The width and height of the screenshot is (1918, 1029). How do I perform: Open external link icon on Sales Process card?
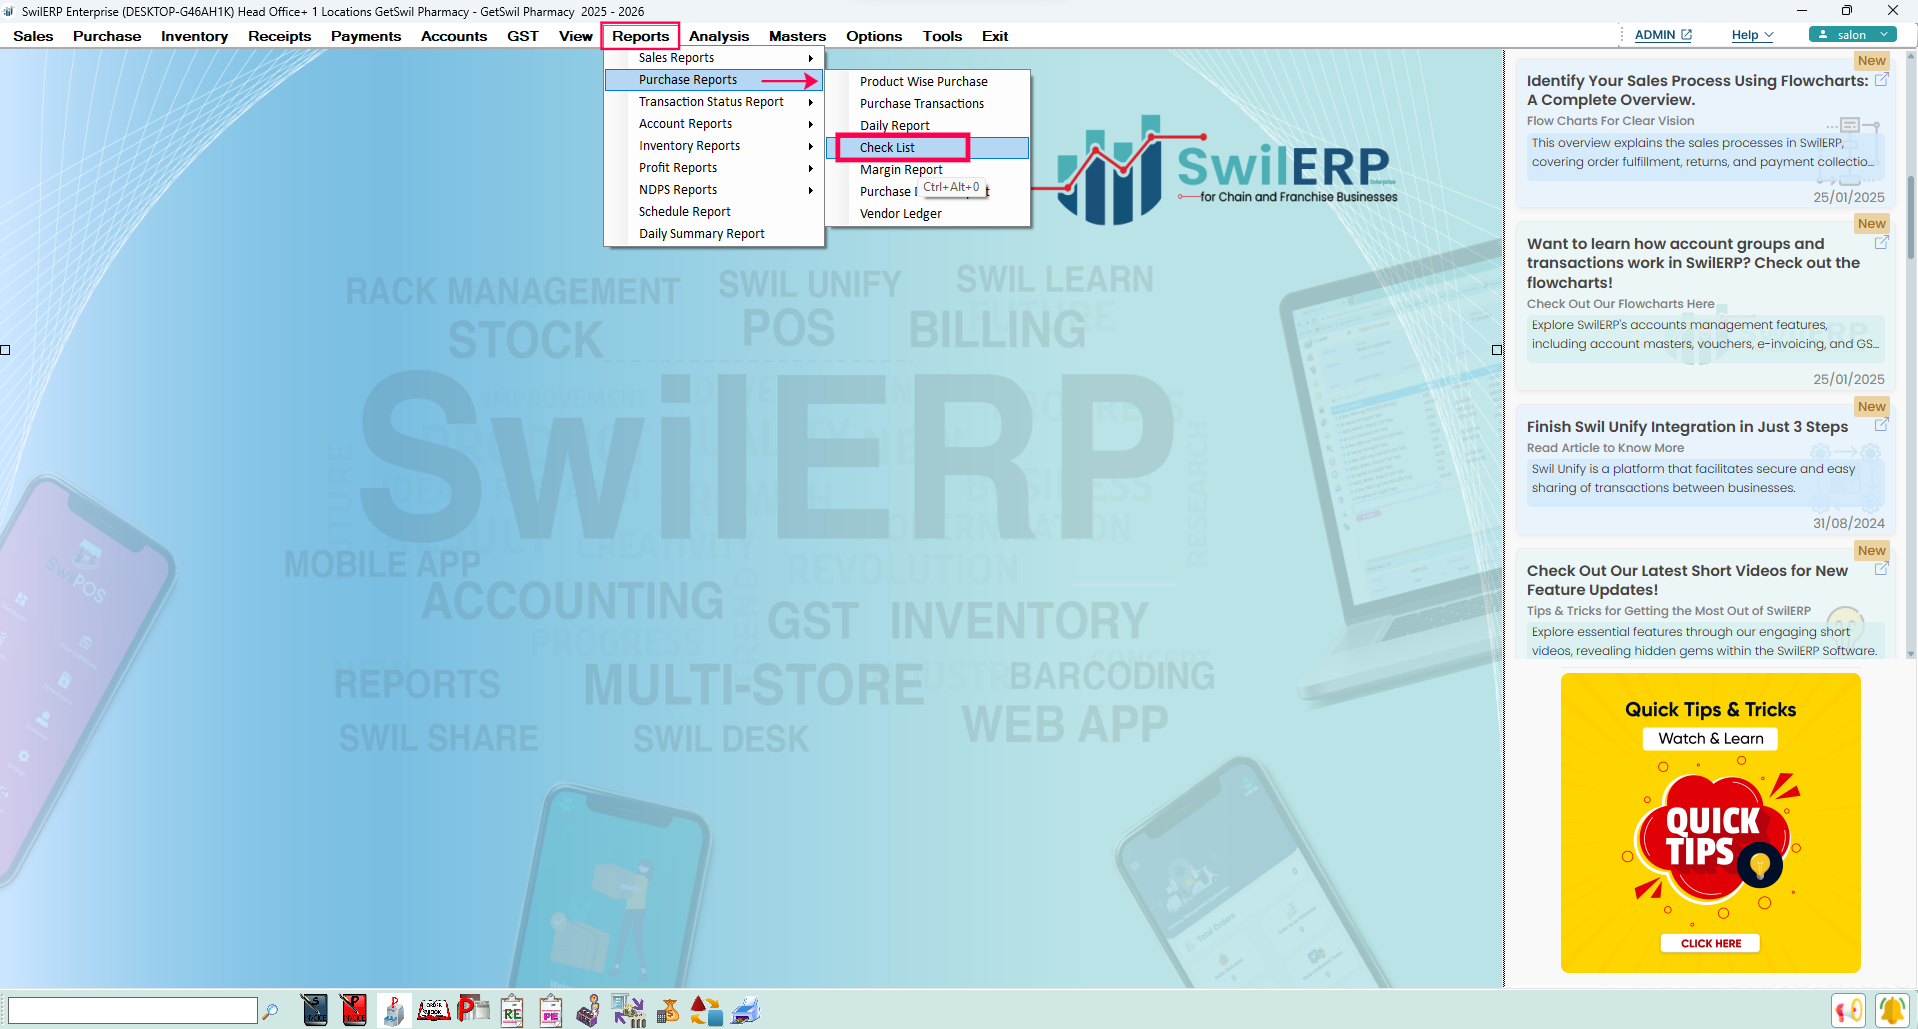tap(1881, 80)
